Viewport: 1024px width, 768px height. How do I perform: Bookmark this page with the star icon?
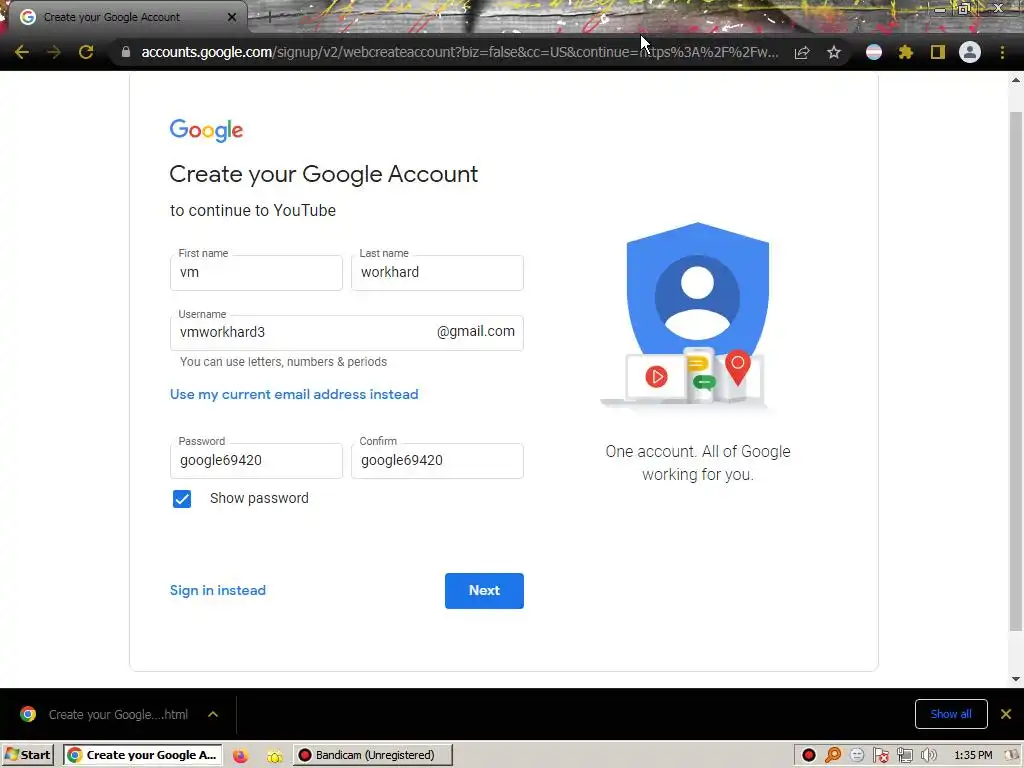point(834,52)
